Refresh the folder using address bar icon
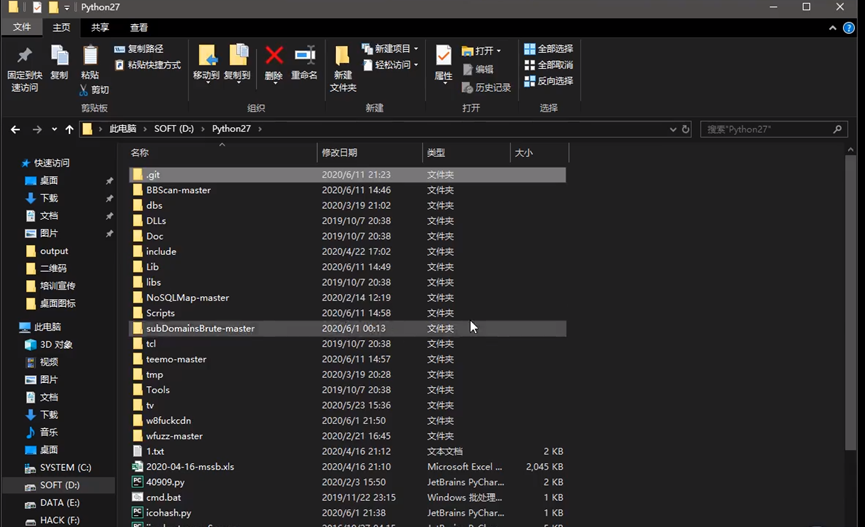This screenshot has width=865, height=527. [685, 129]
